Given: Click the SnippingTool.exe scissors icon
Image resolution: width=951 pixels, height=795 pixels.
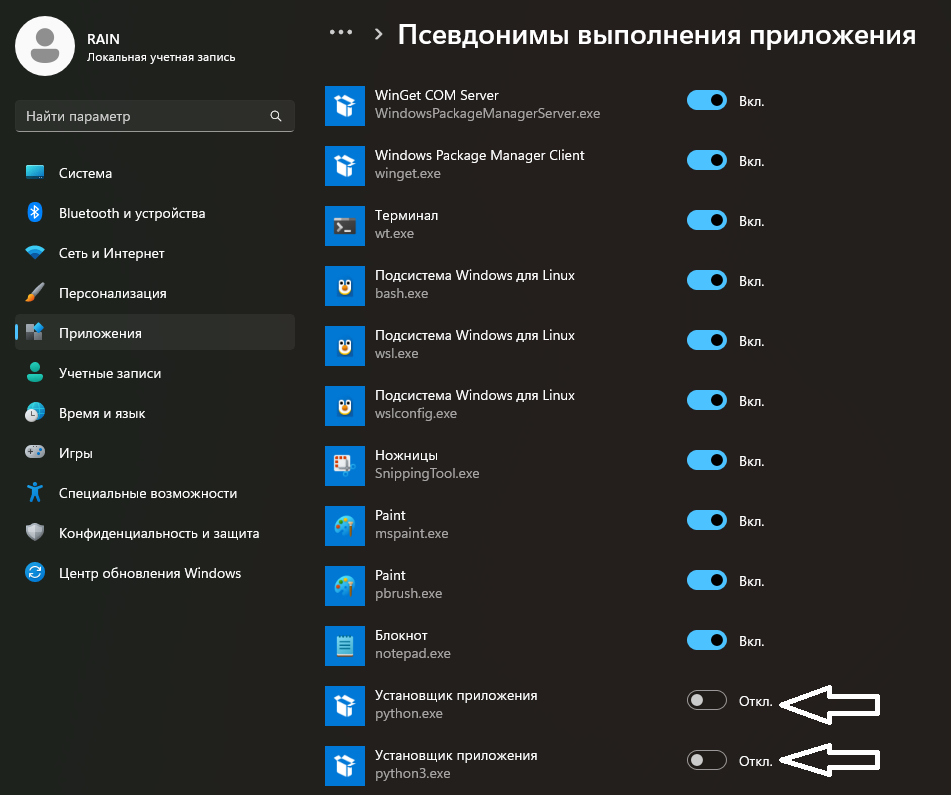Looking at the screenshot, I should point(344,466).
